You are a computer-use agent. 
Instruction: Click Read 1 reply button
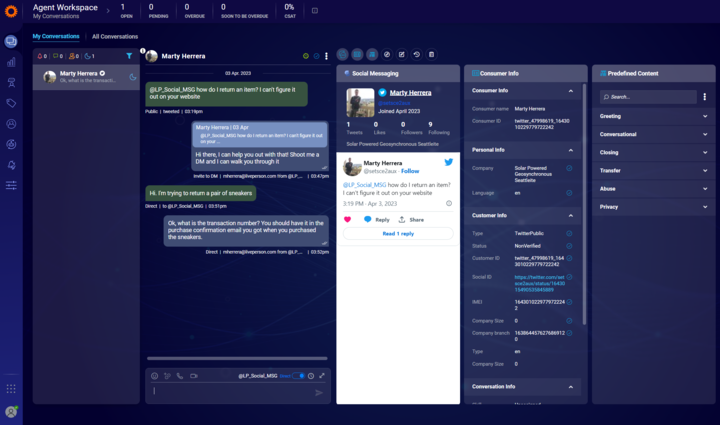coord(398,234)
